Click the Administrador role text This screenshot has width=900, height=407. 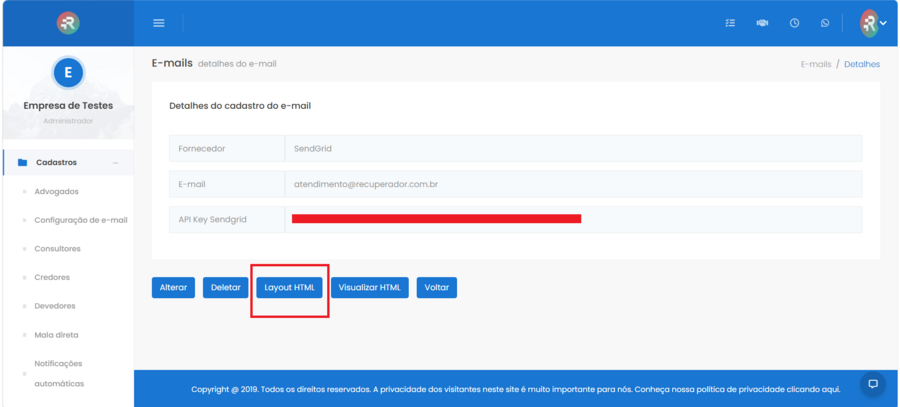pyautogui.click(x=68, y=121)
